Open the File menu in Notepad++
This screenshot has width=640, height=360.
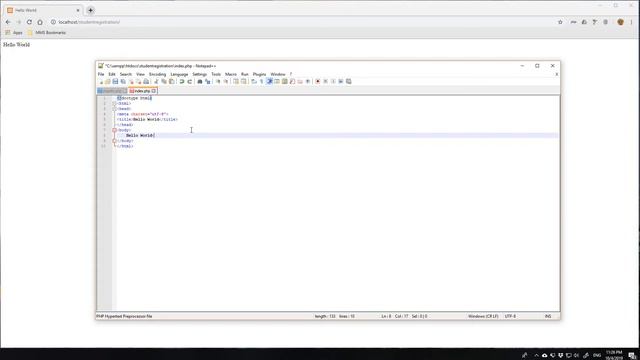click(101, 74)
